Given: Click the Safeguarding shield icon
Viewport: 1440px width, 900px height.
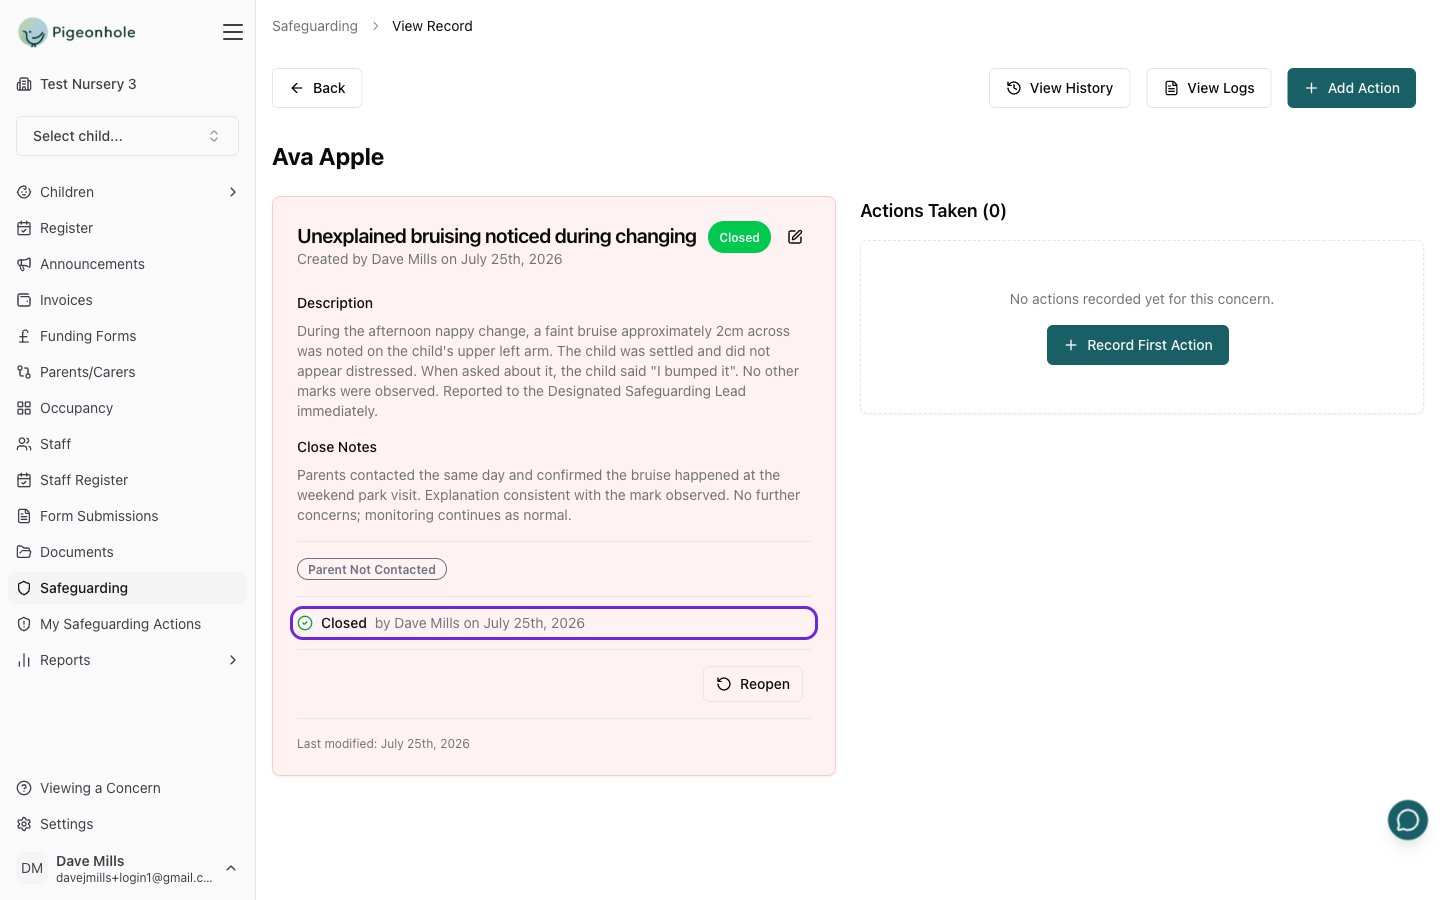Looking at the screenshot, I should [24, 588].
